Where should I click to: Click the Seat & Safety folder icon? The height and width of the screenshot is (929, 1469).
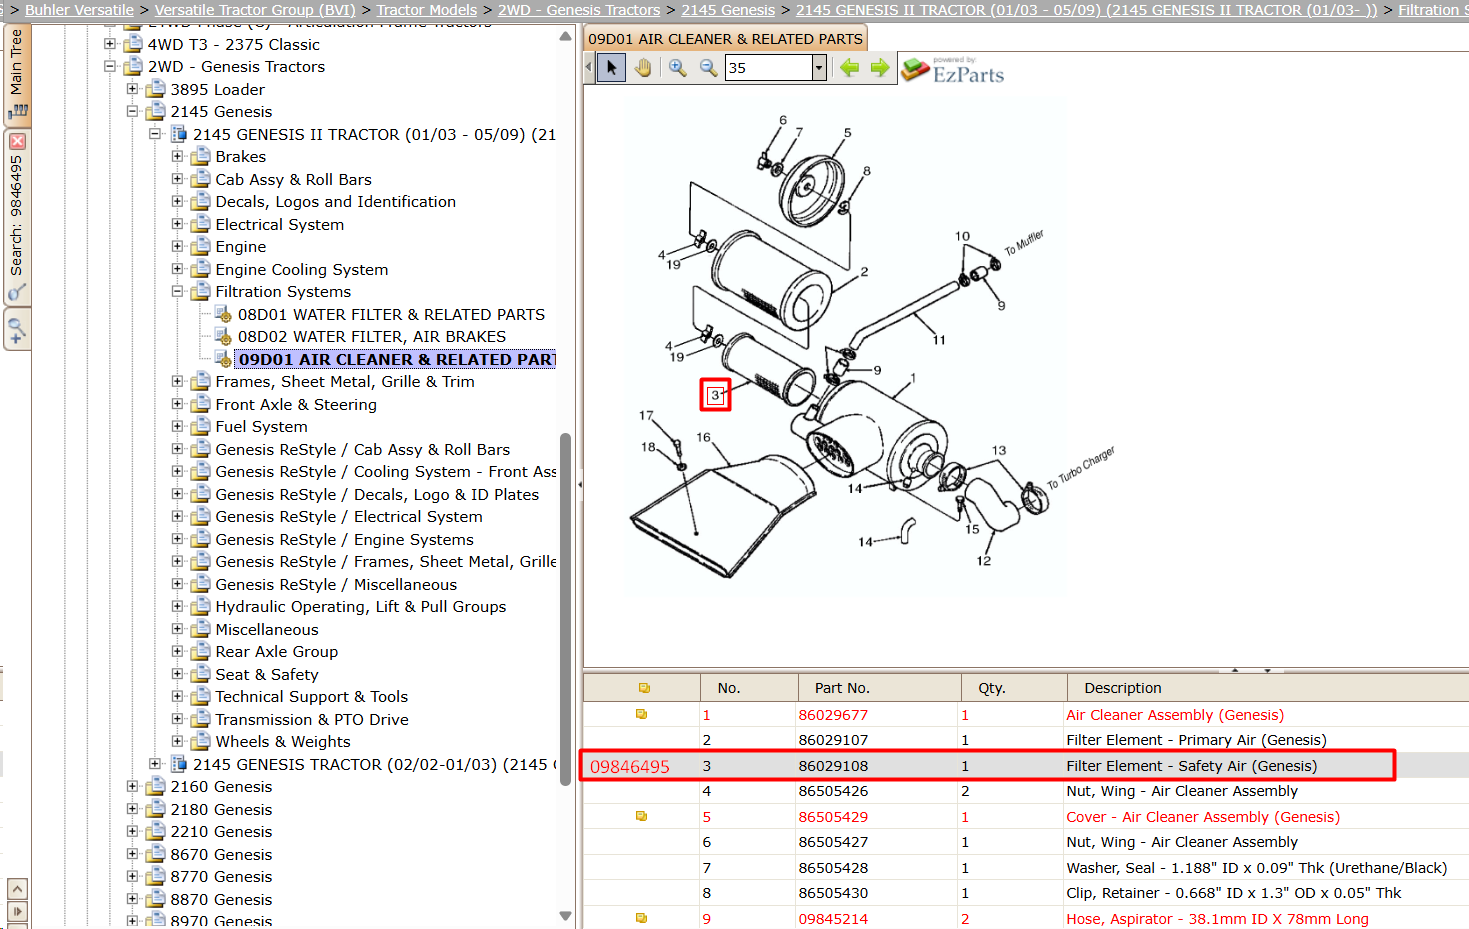click(200, 674)
